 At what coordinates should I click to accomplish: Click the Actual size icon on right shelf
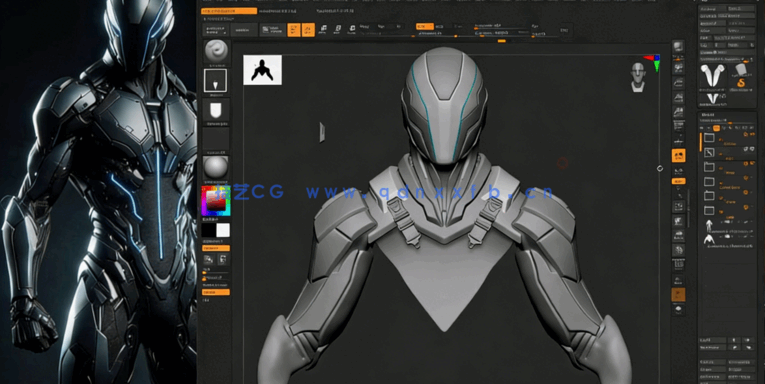point(678,98)
